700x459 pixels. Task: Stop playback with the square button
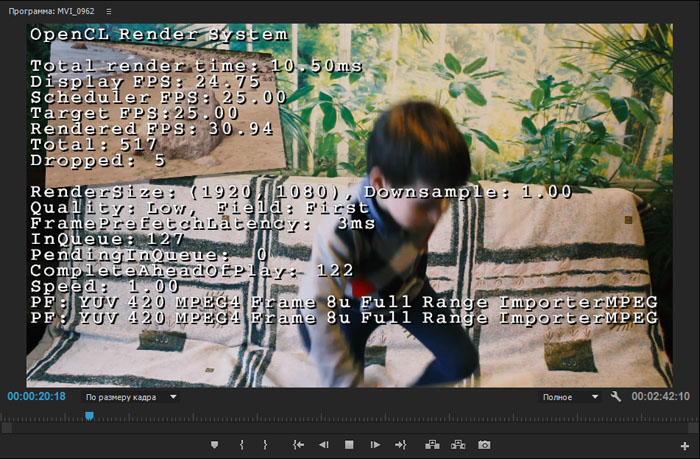click(349, 445)
